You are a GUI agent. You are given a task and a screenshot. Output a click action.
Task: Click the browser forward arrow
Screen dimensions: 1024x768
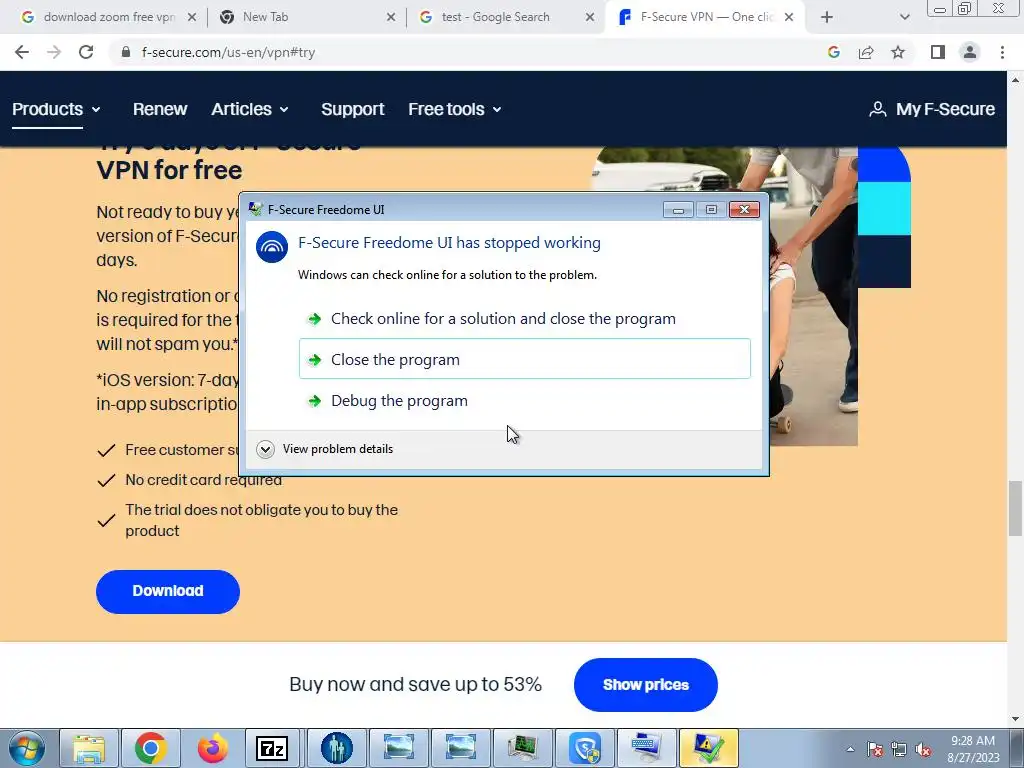[x=54, y=52]
